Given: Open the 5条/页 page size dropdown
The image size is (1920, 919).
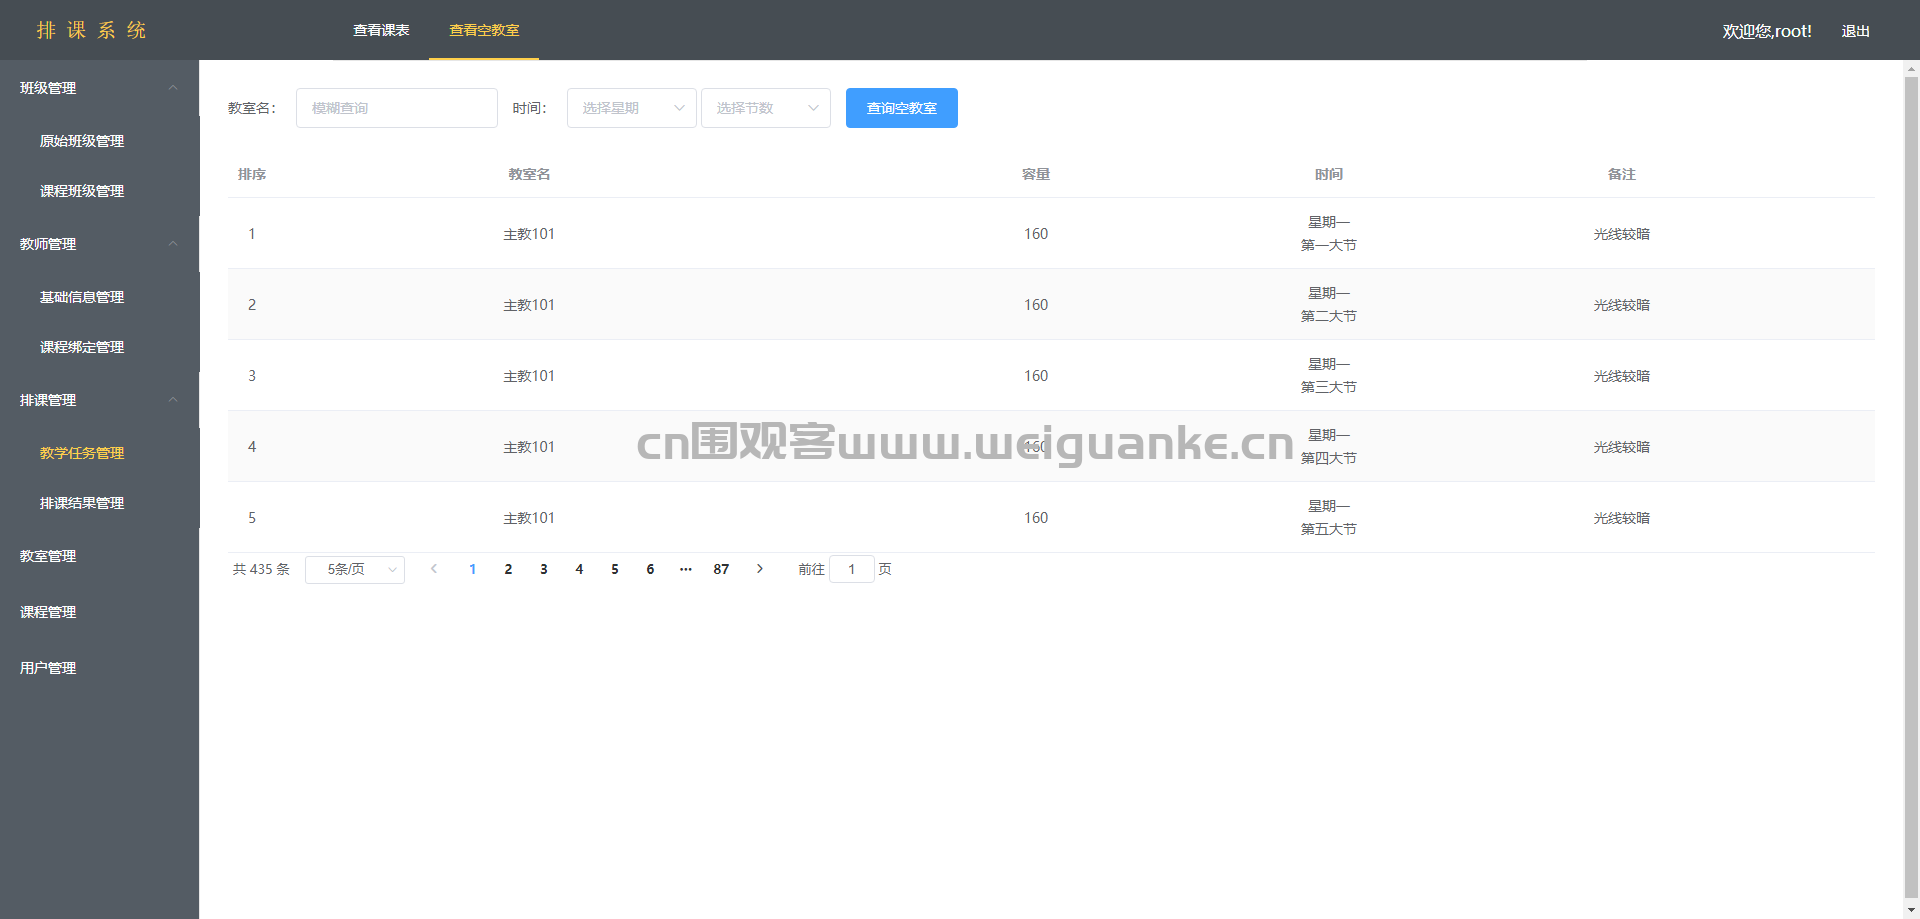Looking at the screenshot, I should pyautogui.click(x=355, y=569).
